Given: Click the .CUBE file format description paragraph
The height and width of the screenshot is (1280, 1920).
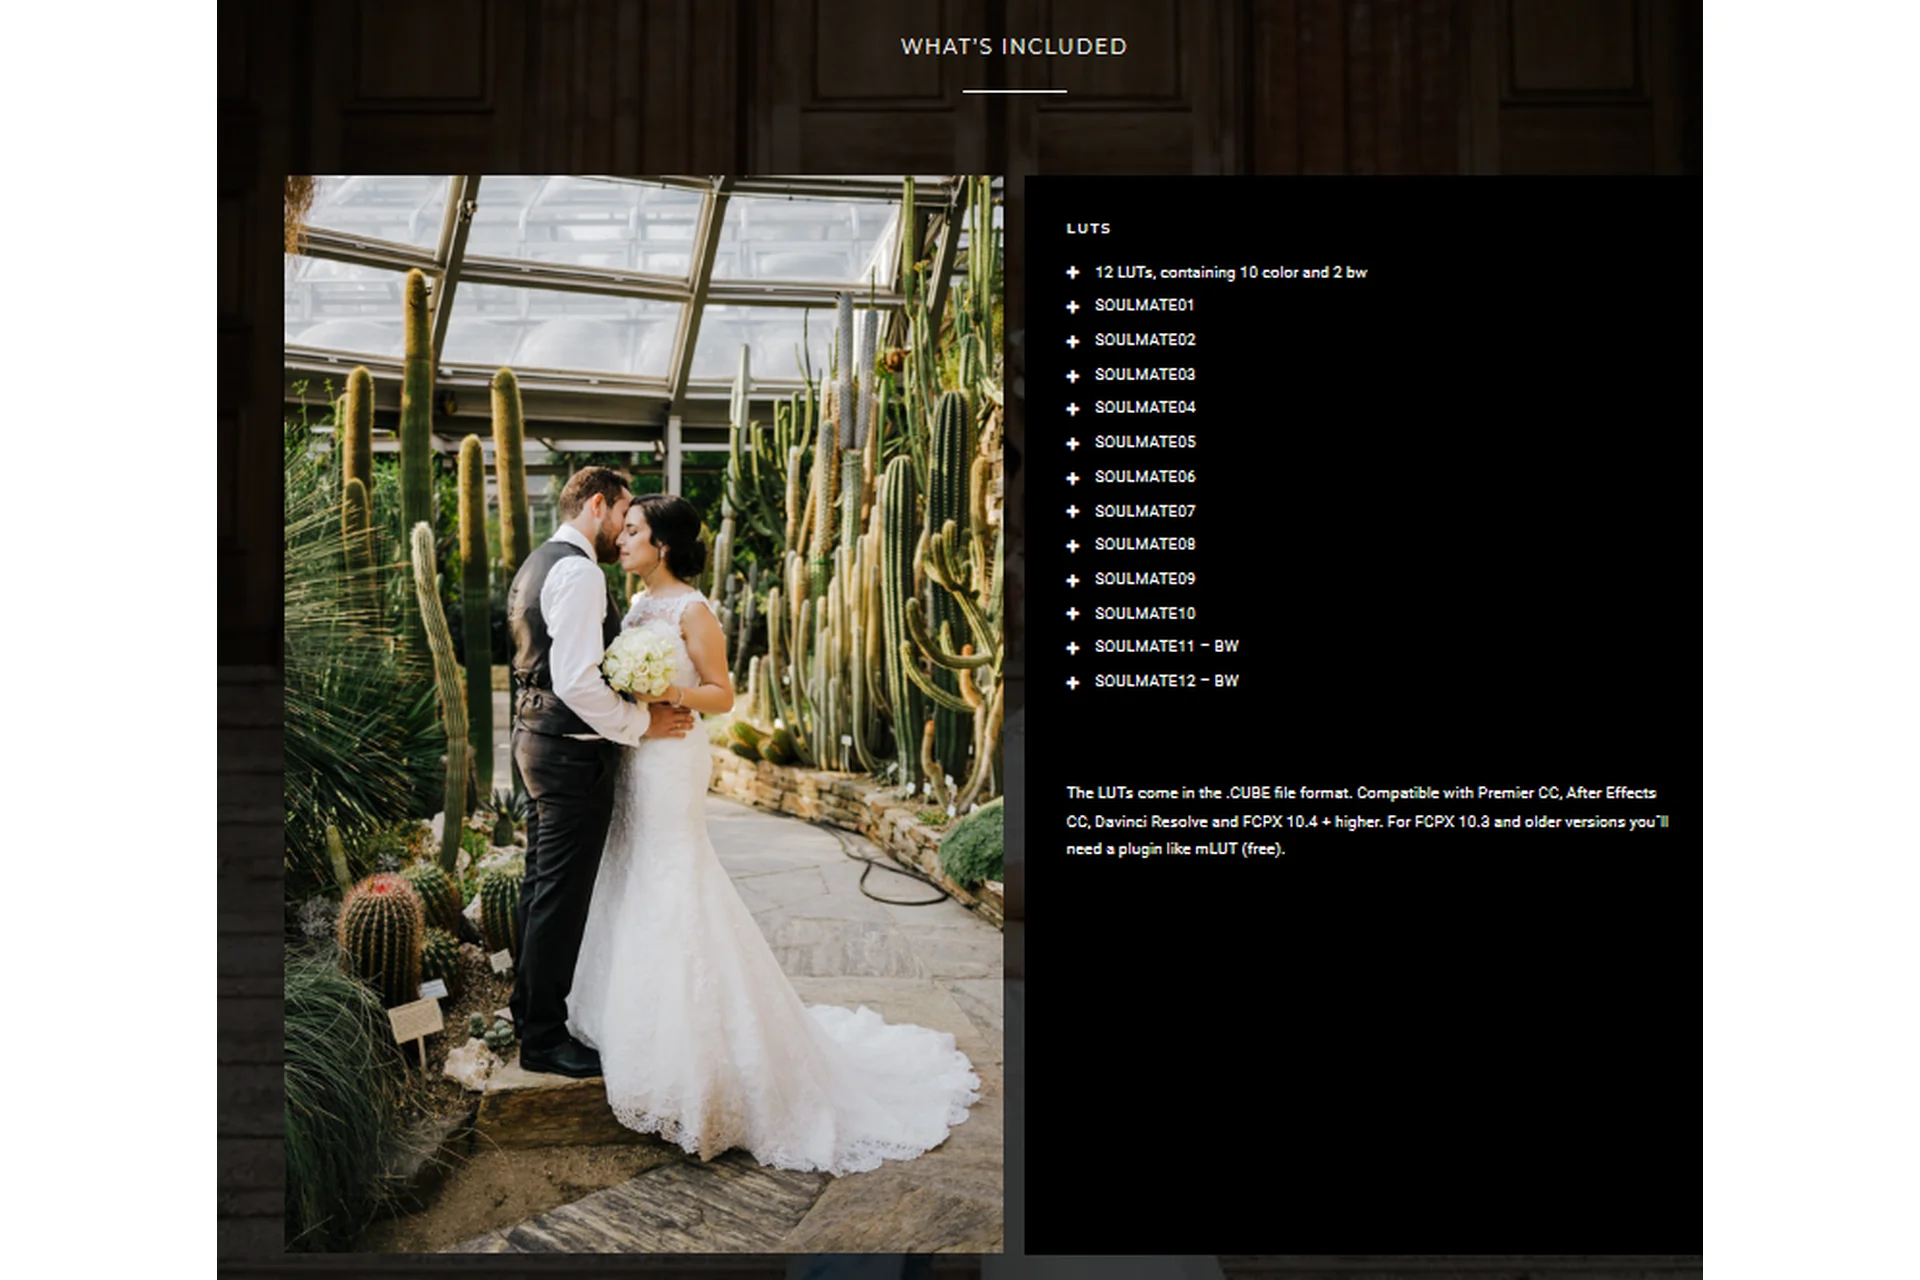Looking at the screenshot, I should [x=1366, y=820].
